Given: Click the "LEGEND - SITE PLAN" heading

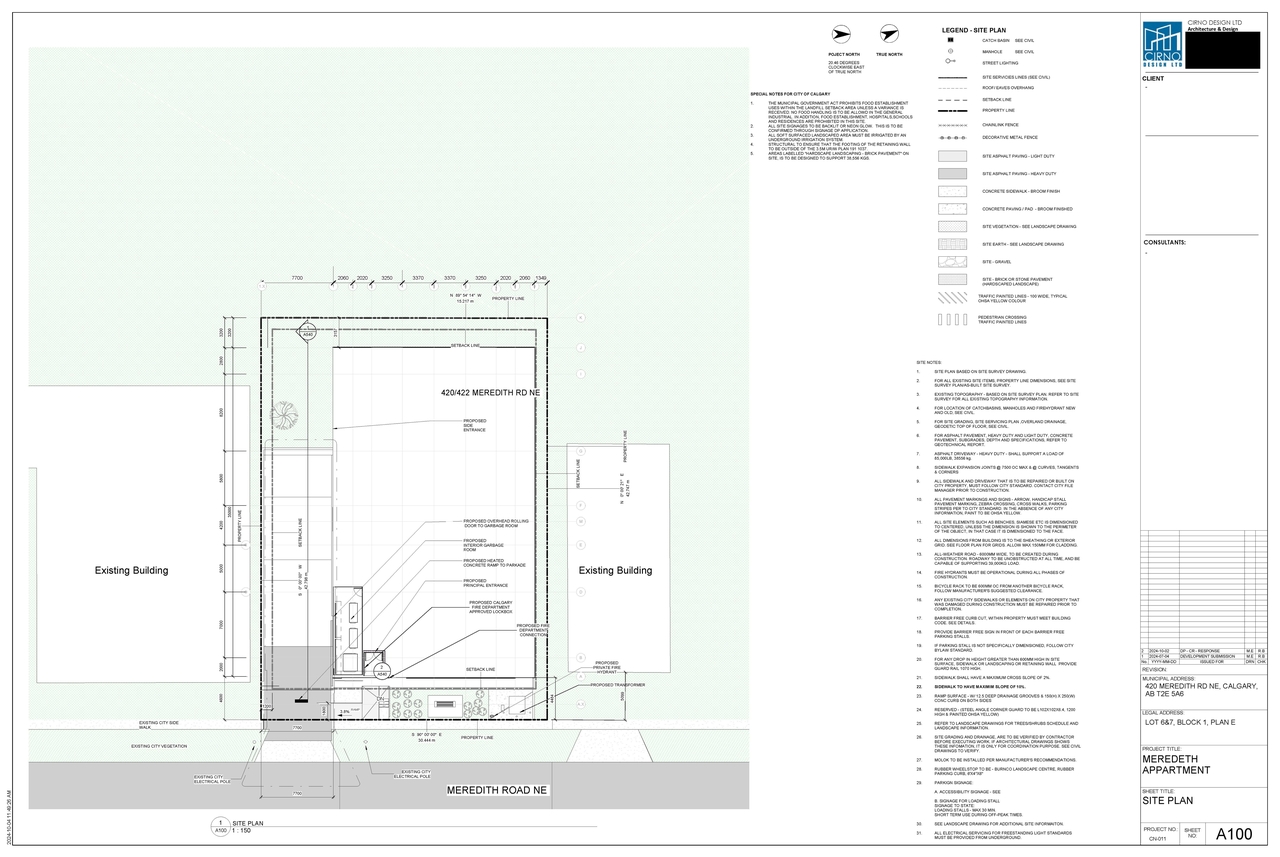Looking at the screenshot, I should pos(972,30).
